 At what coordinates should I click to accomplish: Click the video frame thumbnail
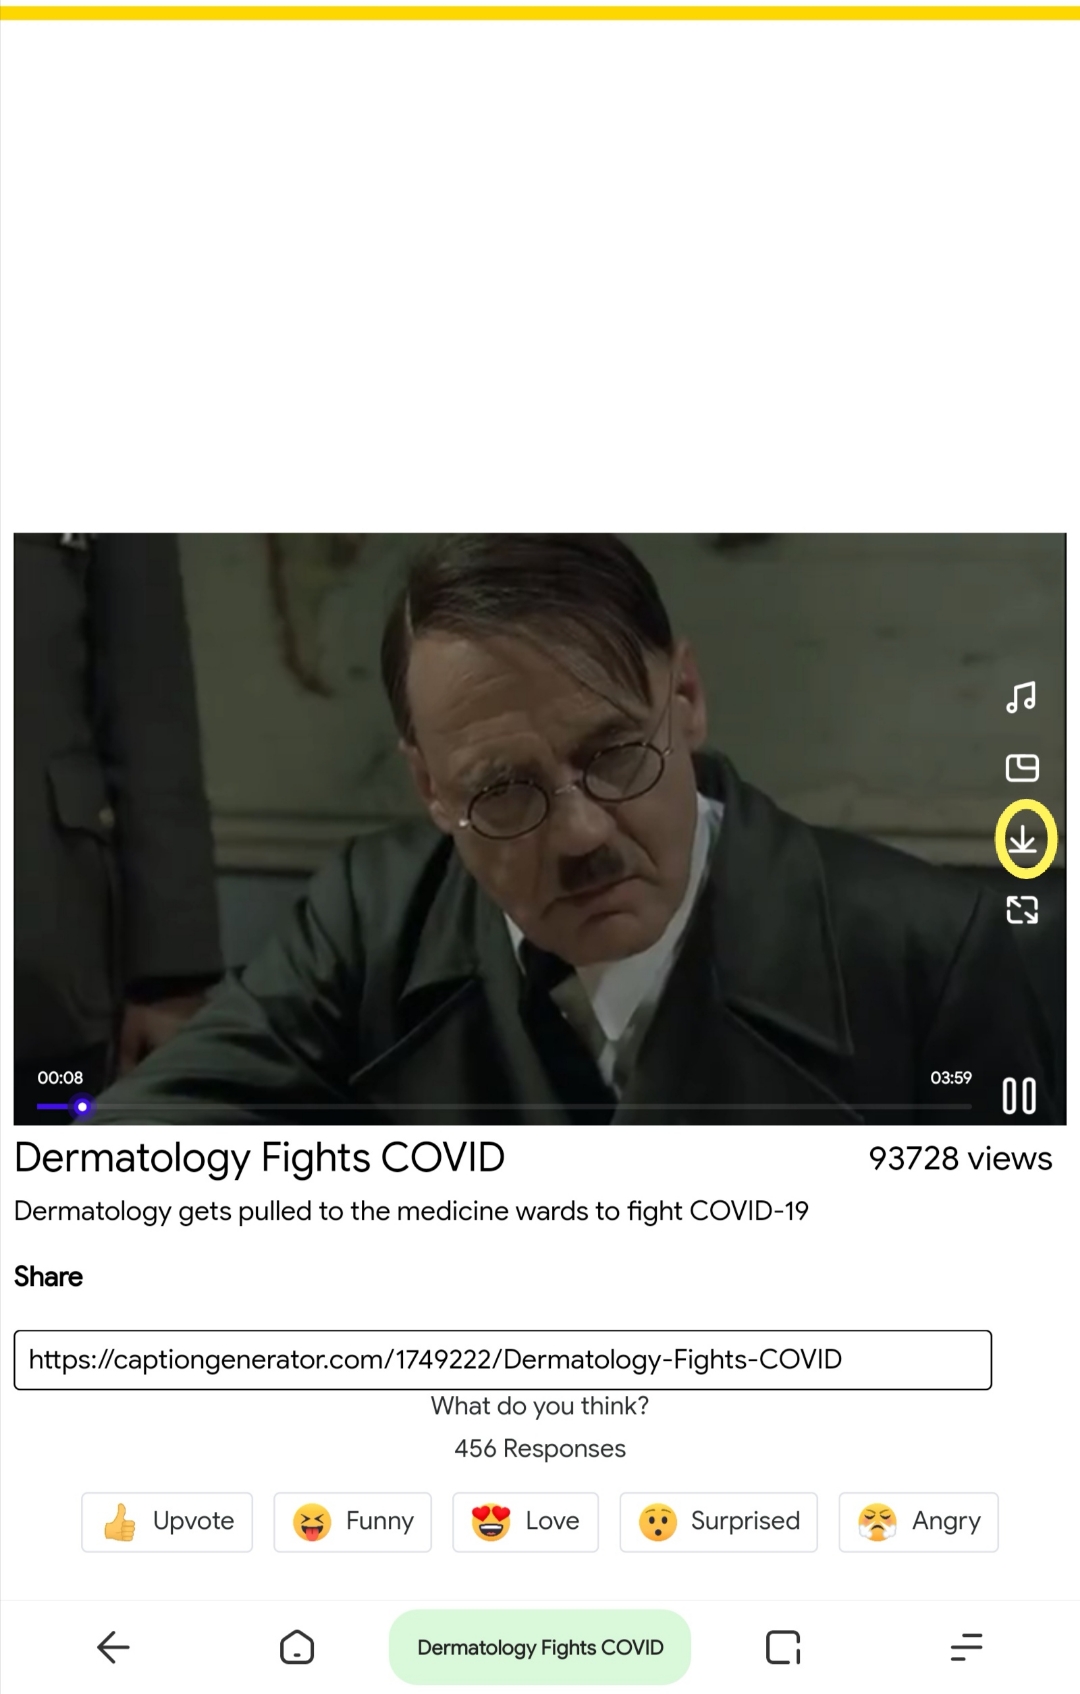(x=540, y=829)
